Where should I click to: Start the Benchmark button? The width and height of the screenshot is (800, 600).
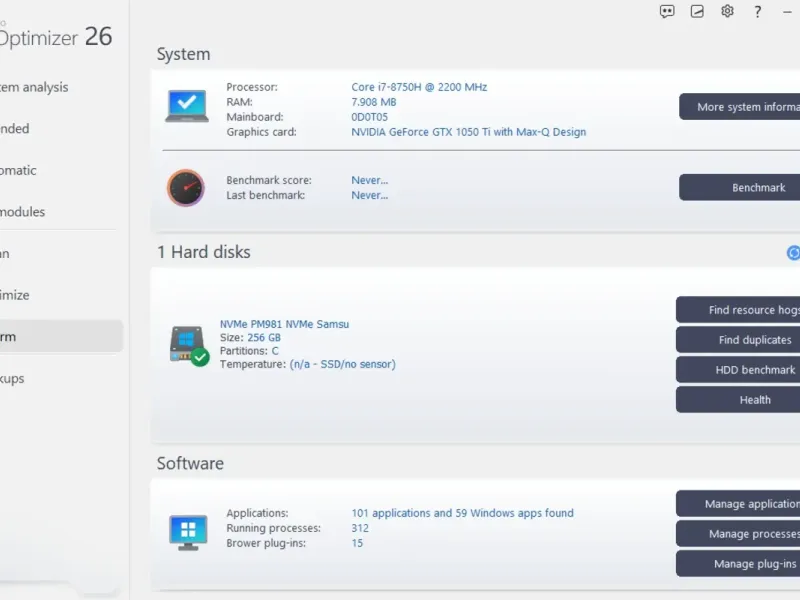pyautogui.click(x=739, y=187)
